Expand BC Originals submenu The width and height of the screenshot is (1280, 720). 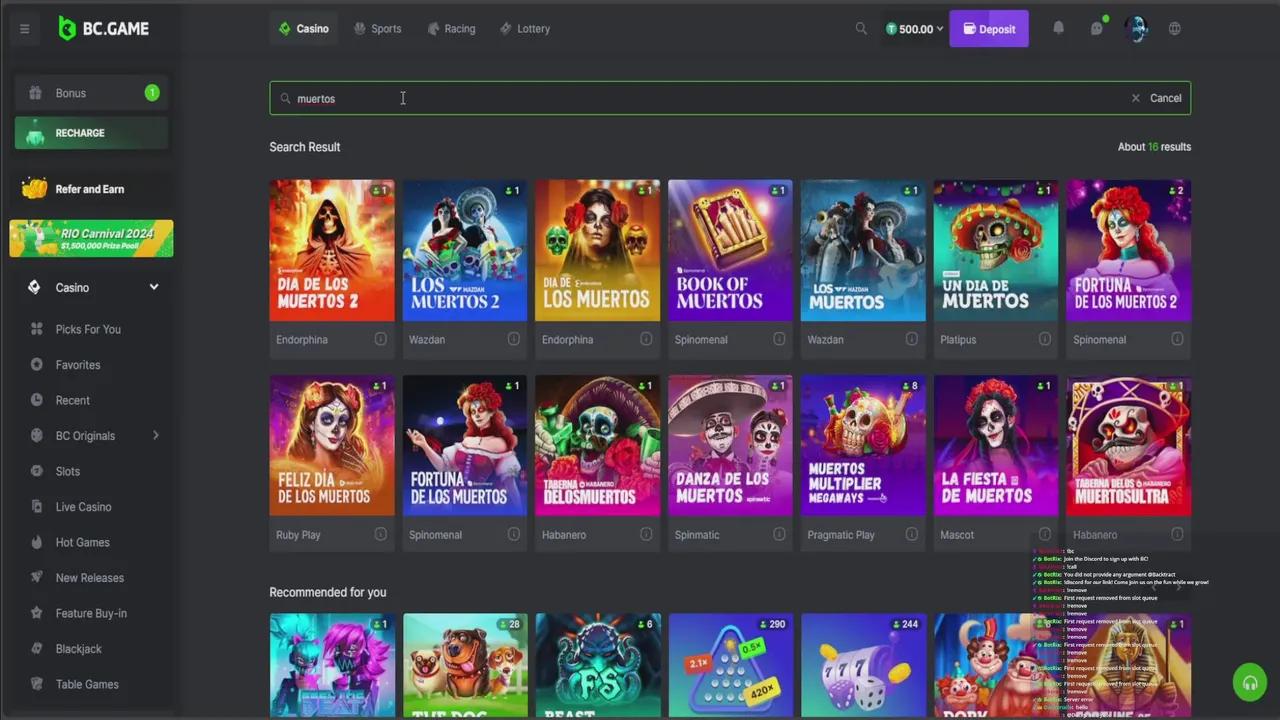click(155, 435)
